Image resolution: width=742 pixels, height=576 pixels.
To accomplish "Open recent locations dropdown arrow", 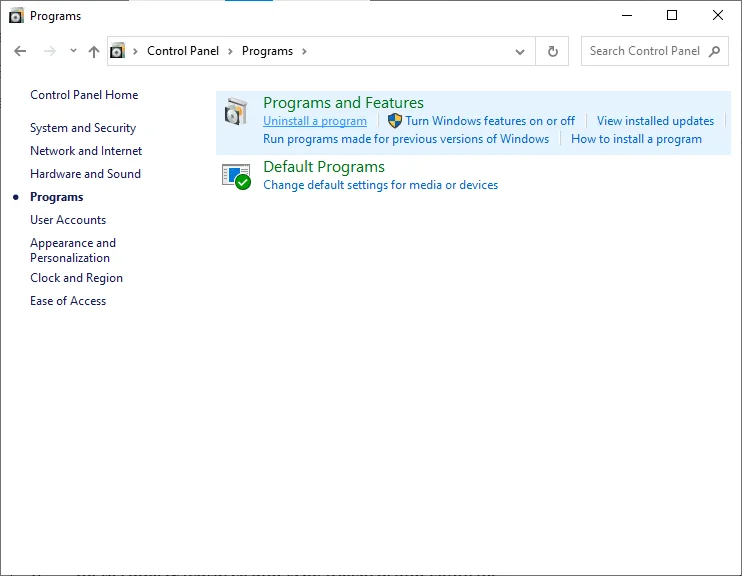I will (x=73, y=51).
